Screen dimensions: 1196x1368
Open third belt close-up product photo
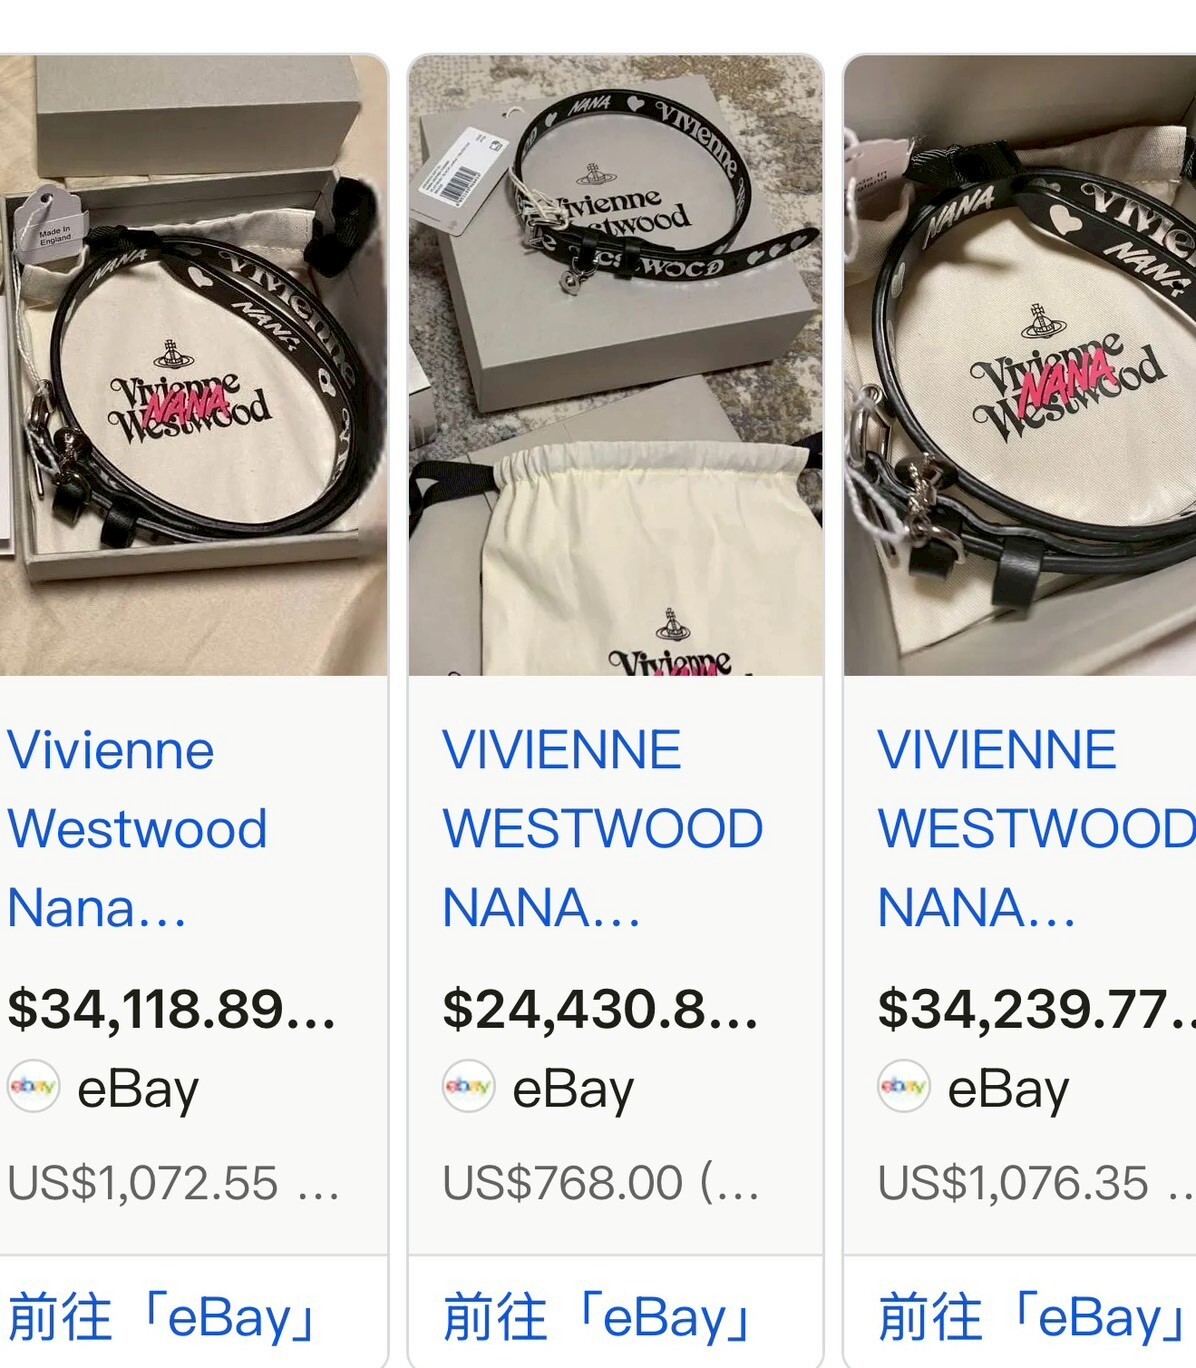(1020, 365)
